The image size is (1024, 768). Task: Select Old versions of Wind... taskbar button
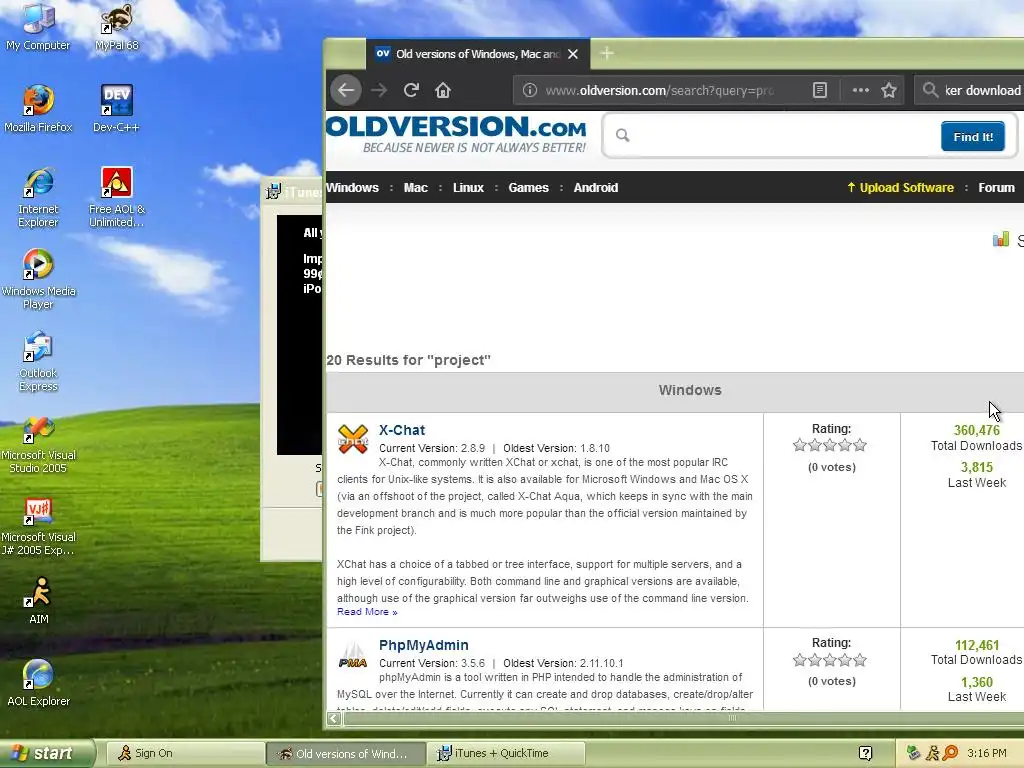pos(346,753)
